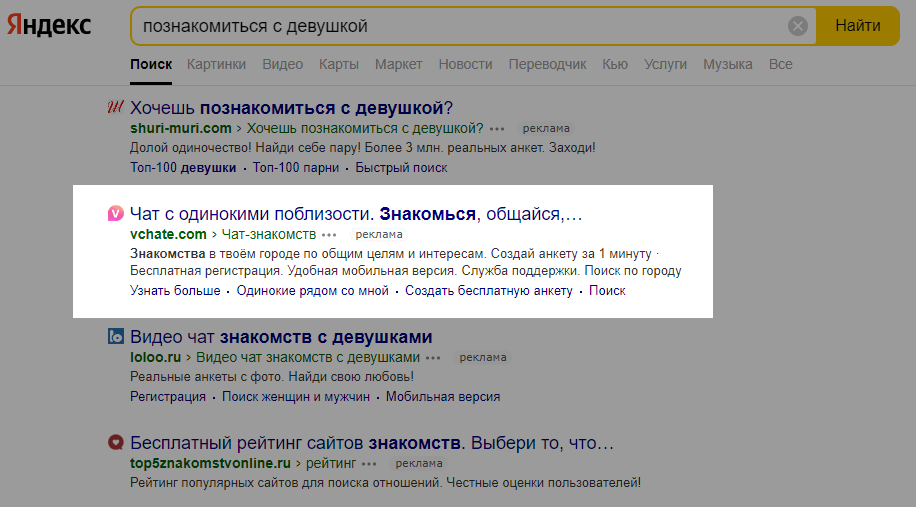This screenshot has width=916, height=507.
Task: Click реклама label on shuri-muri result
Action: click(546, 129)
